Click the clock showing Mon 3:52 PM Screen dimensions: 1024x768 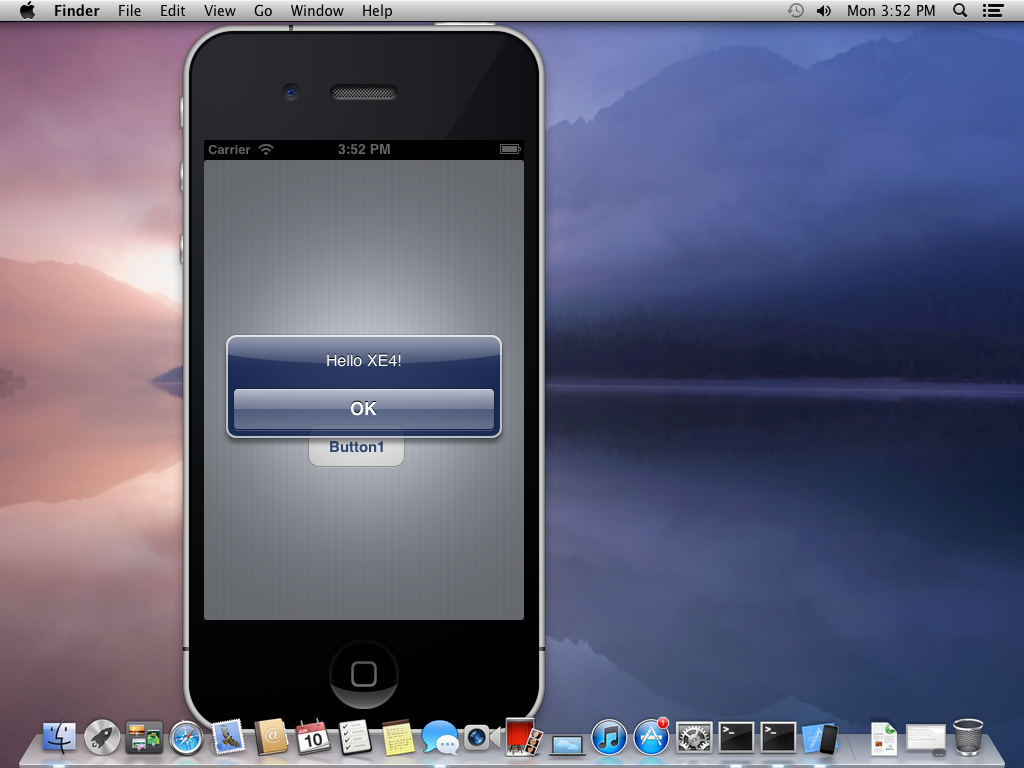coord(891,10)
